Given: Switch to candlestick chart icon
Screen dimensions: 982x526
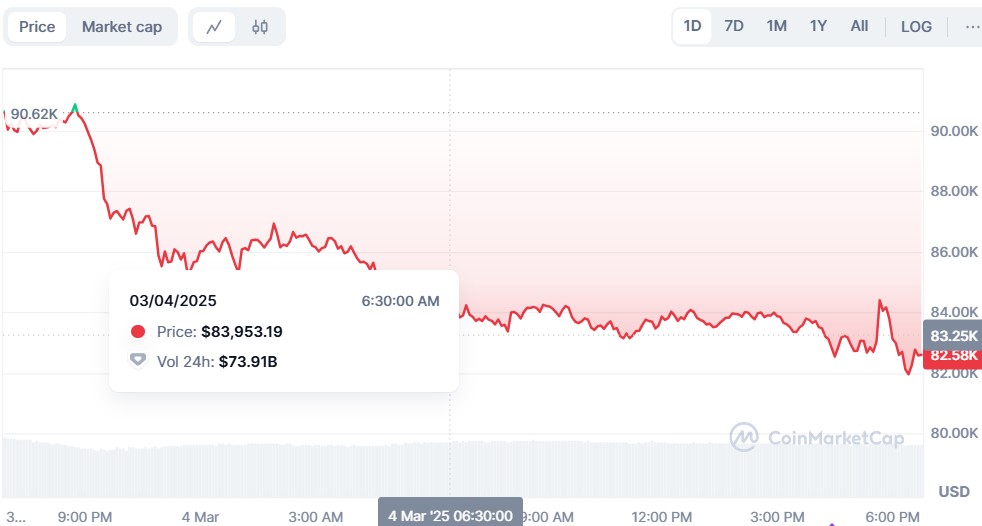Looking at the screenshot, I should click(x=260, y=27).
